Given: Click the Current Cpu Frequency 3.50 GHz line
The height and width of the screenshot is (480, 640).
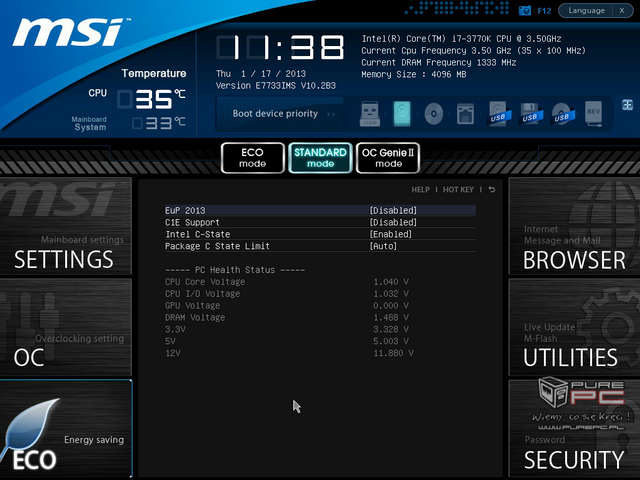Looking at the screenshot, I should coord(473,51).
